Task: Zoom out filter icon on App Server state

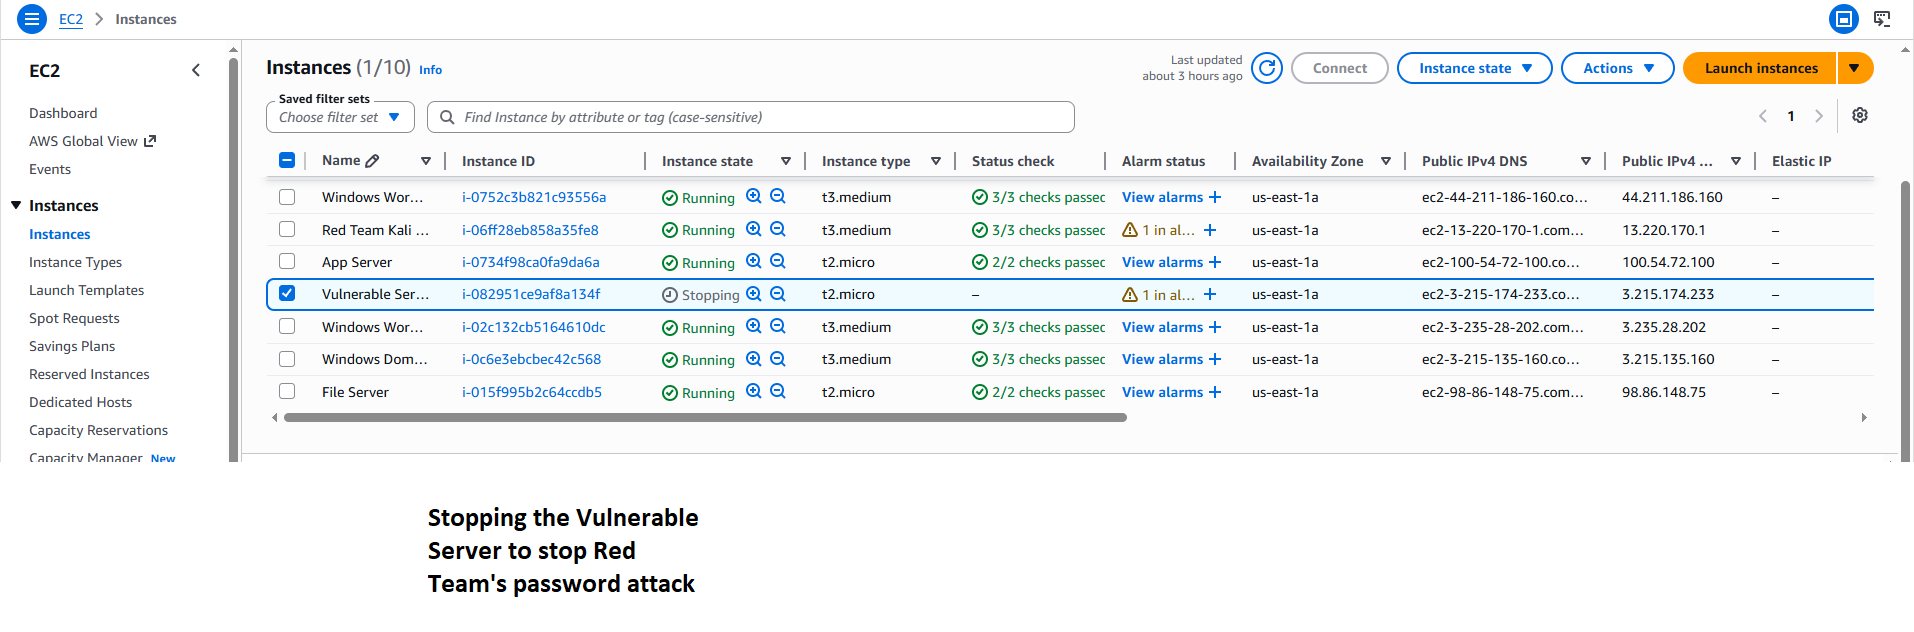Action: (x=778, y=262)
